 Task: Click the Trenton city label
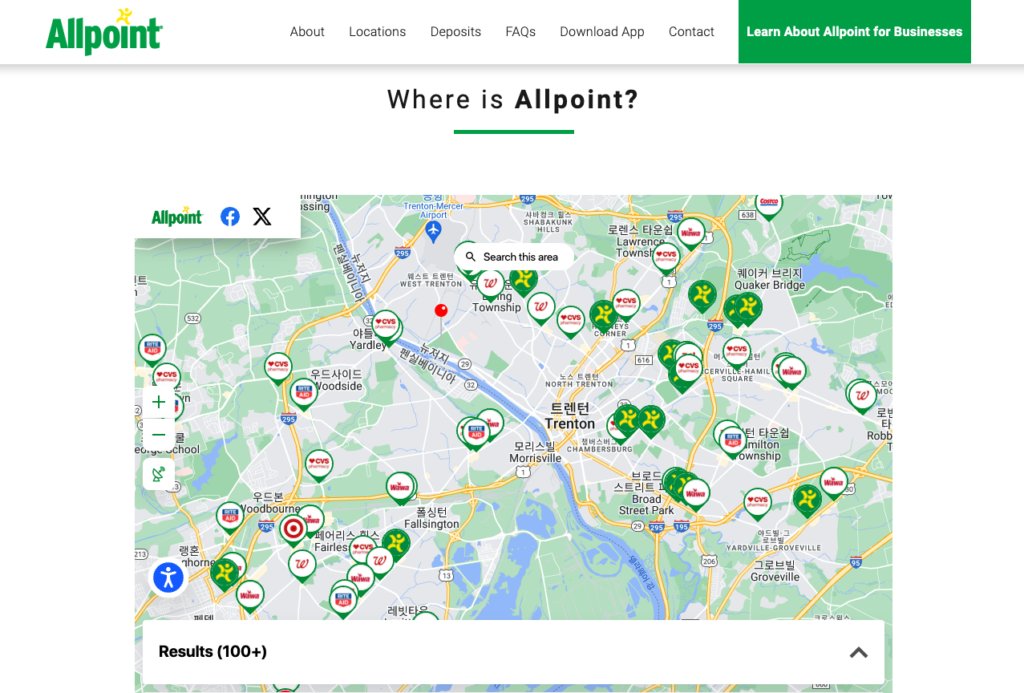pyautogui.click(x=569, y=416)
